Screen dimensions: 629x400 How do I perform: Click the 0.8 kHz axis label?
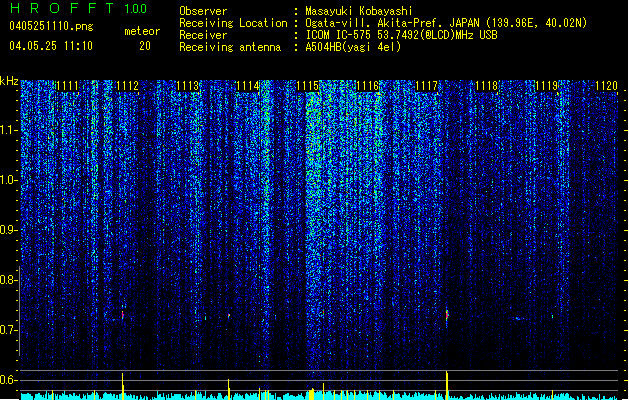tap(9, 280)
